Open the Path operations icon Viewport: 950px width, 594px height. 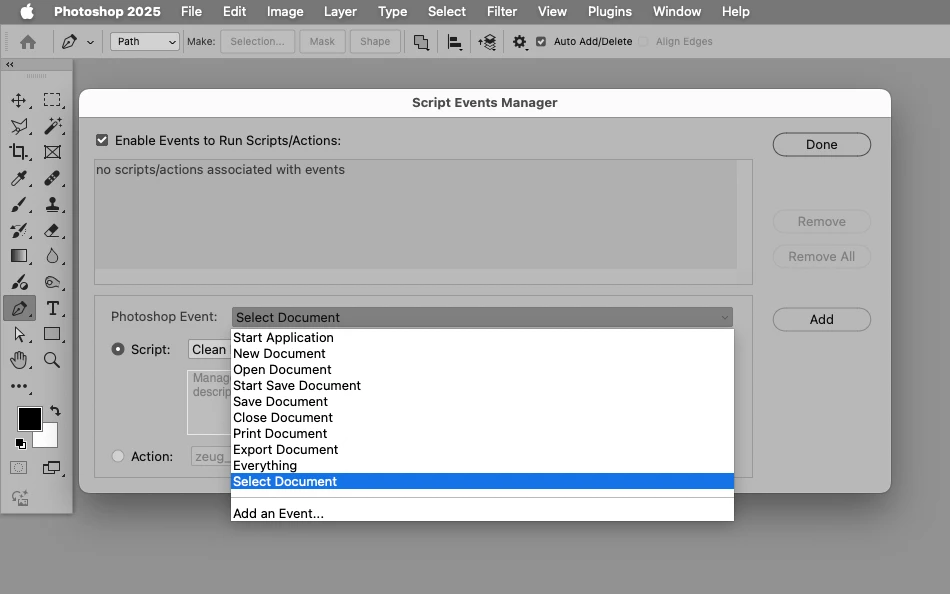[x=421, y=42]
